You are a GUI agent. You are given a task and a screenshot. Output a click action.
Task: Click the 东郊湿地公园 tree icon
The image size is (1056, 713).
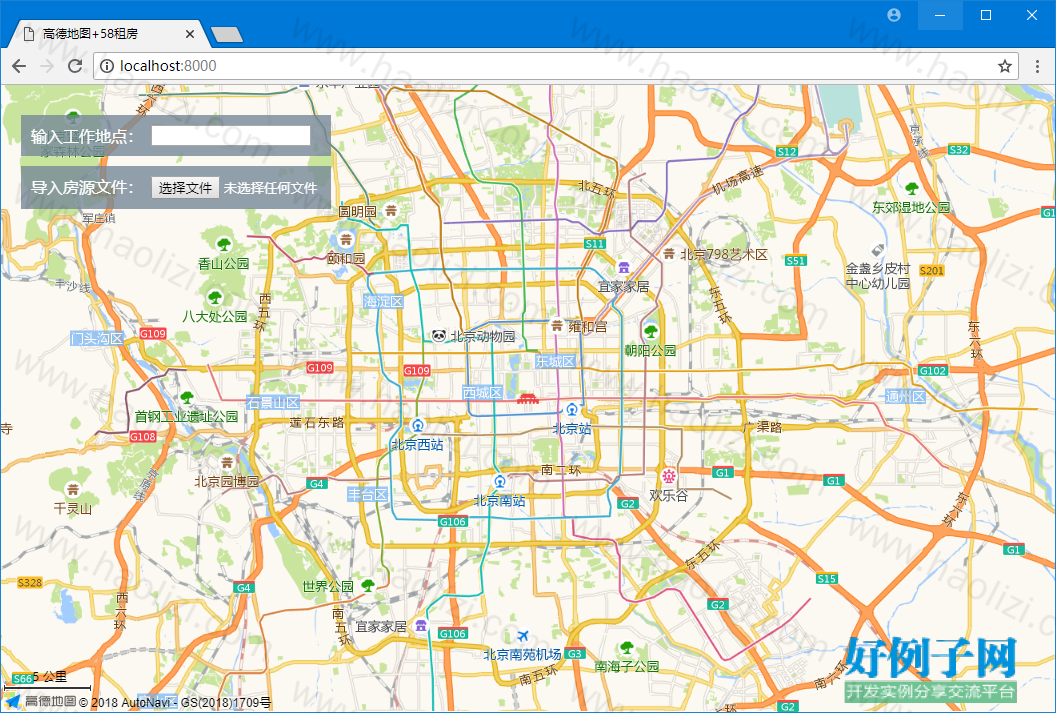[x=912, y=189]
